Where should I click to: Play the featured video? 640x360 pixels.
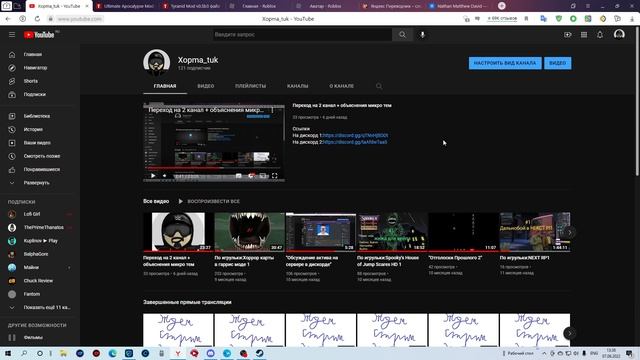153,176
